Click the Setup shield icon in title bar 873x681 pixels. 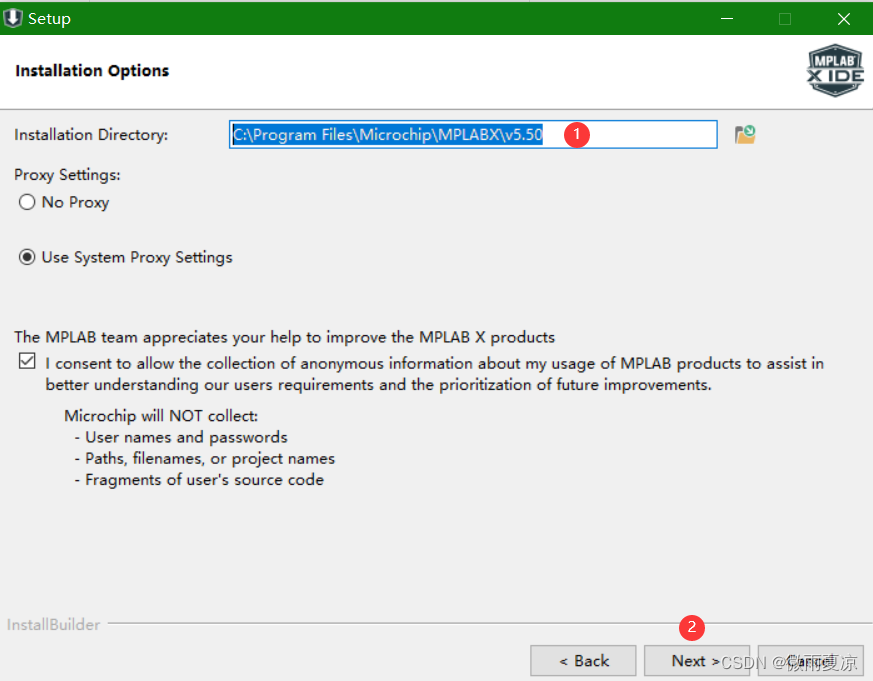point(12,18)
